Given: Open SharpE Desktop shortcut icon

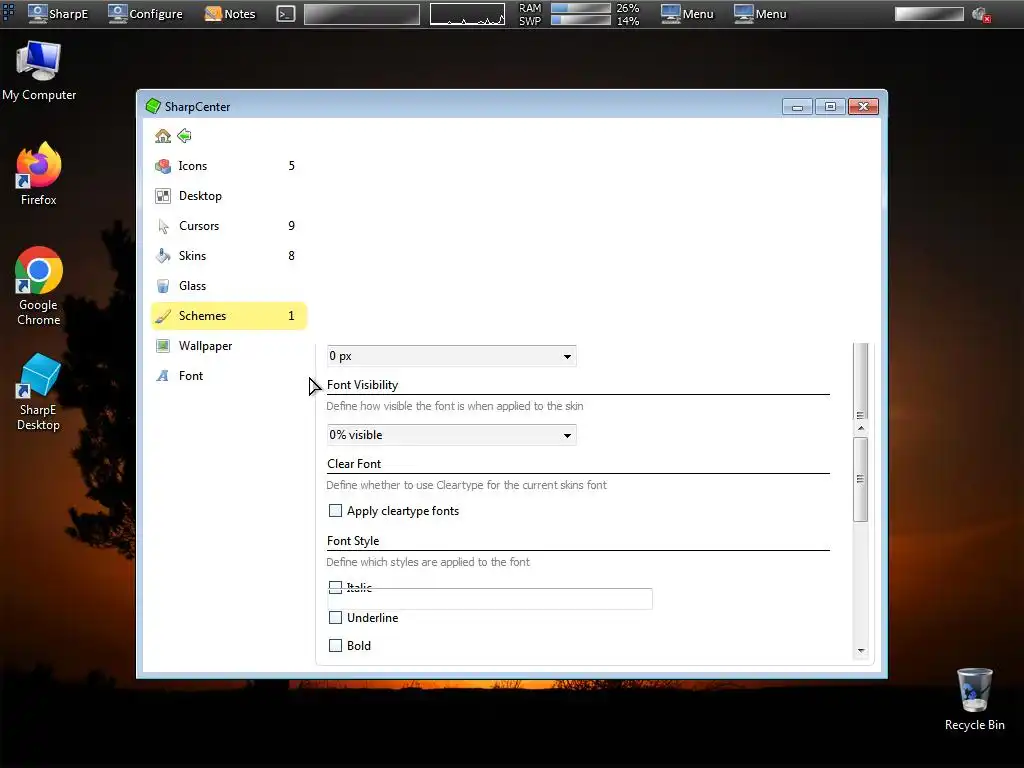Looking at the screenshot, I should click(39, 392).
